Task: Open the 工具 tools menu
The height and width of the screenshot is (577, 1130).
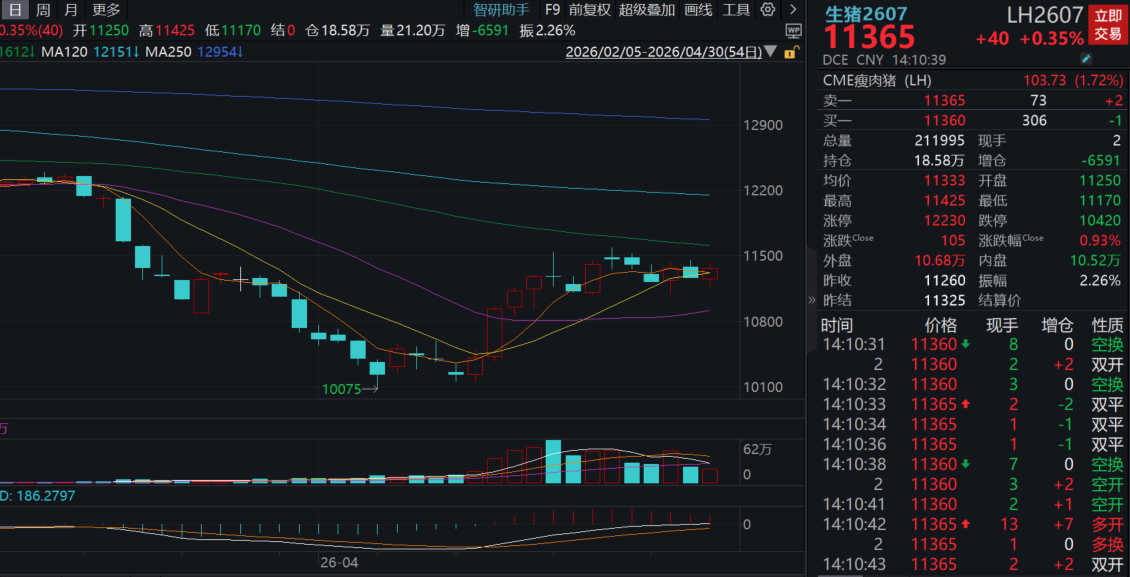Action: coord(736,10)
